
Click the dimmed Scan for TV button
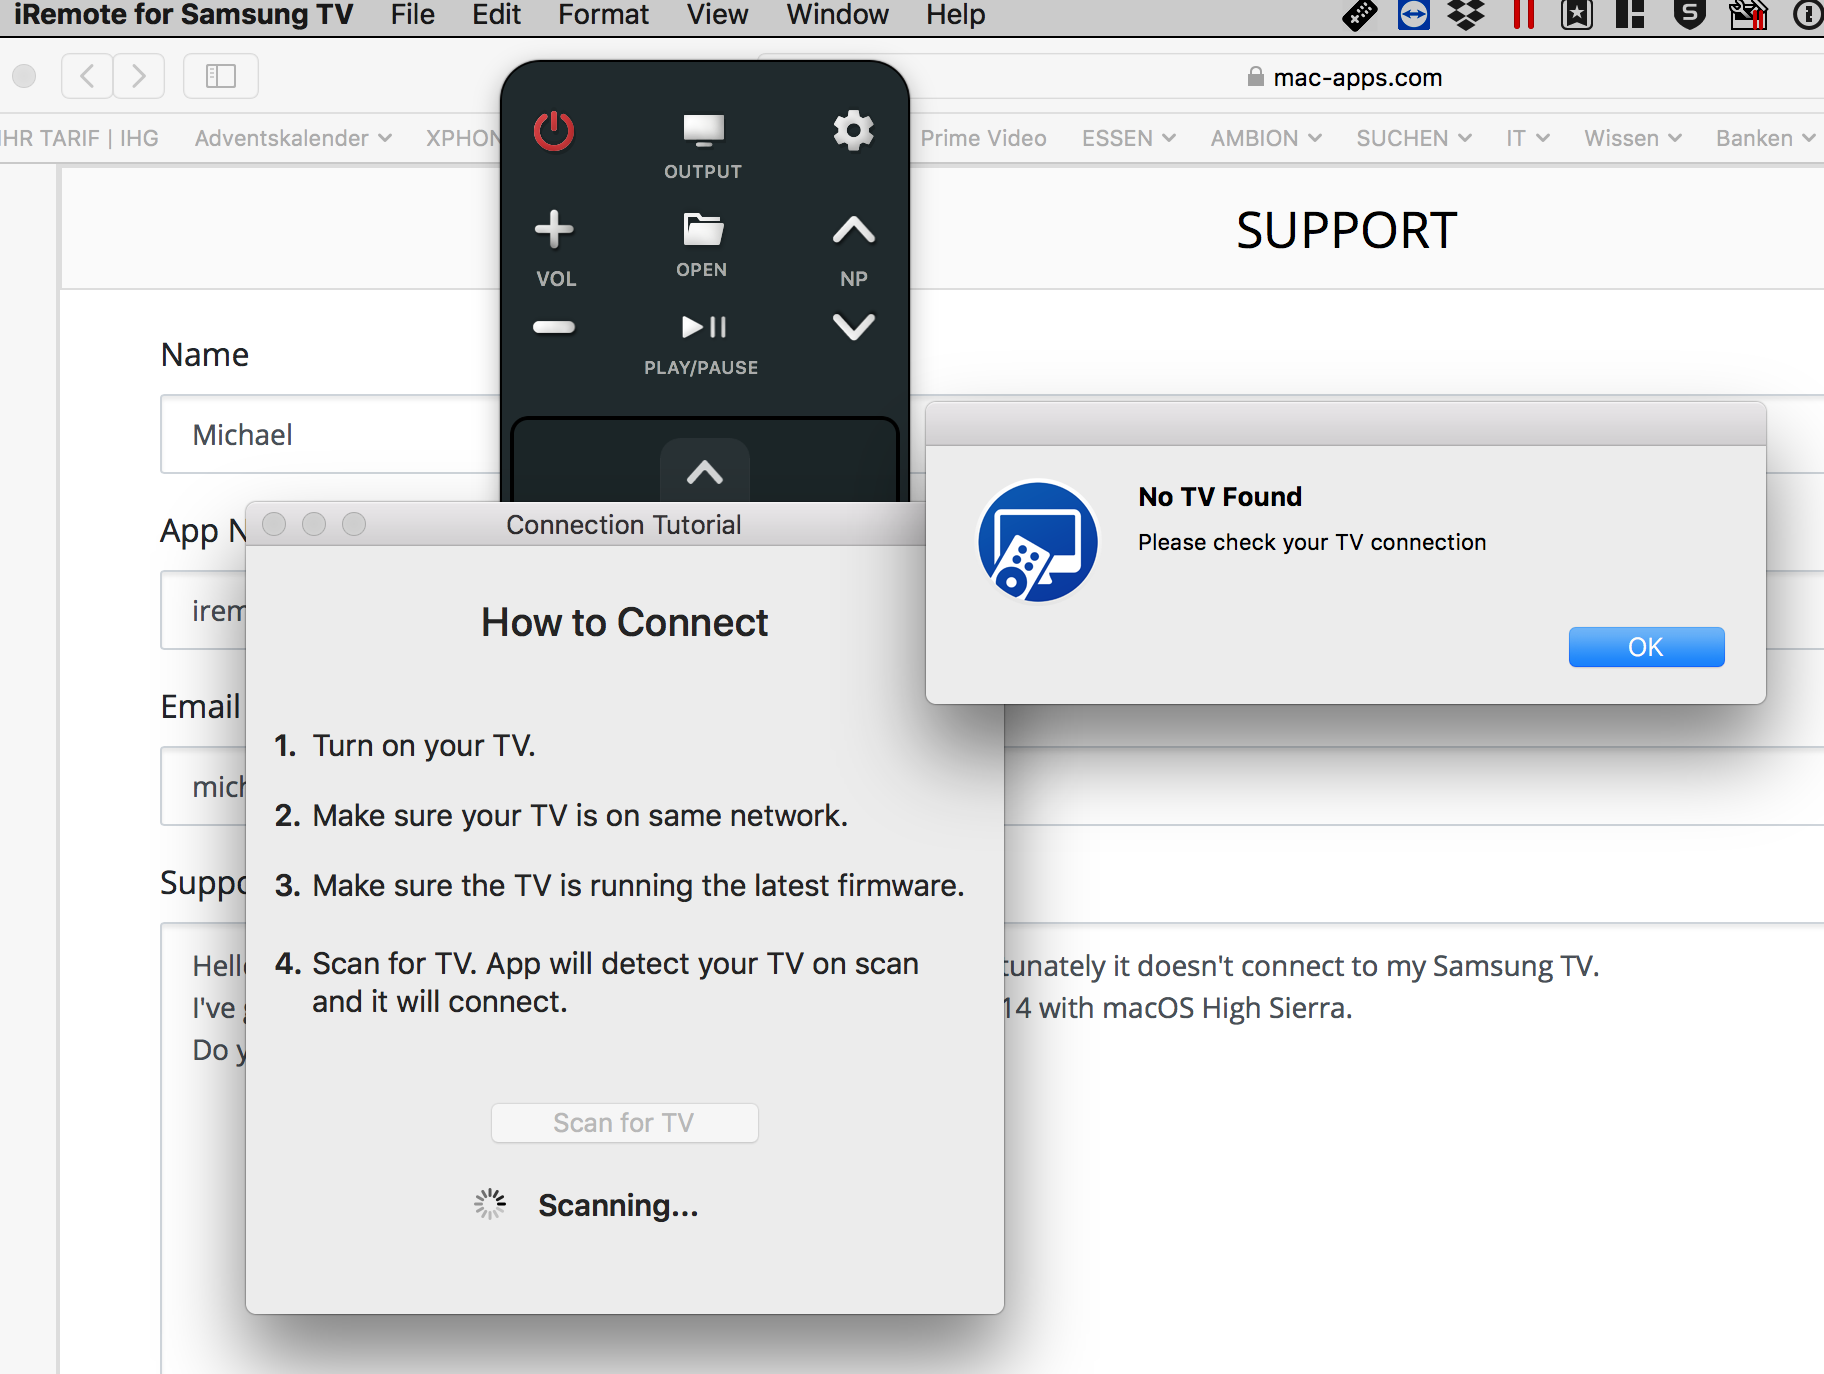click(x=624, y=1123)
